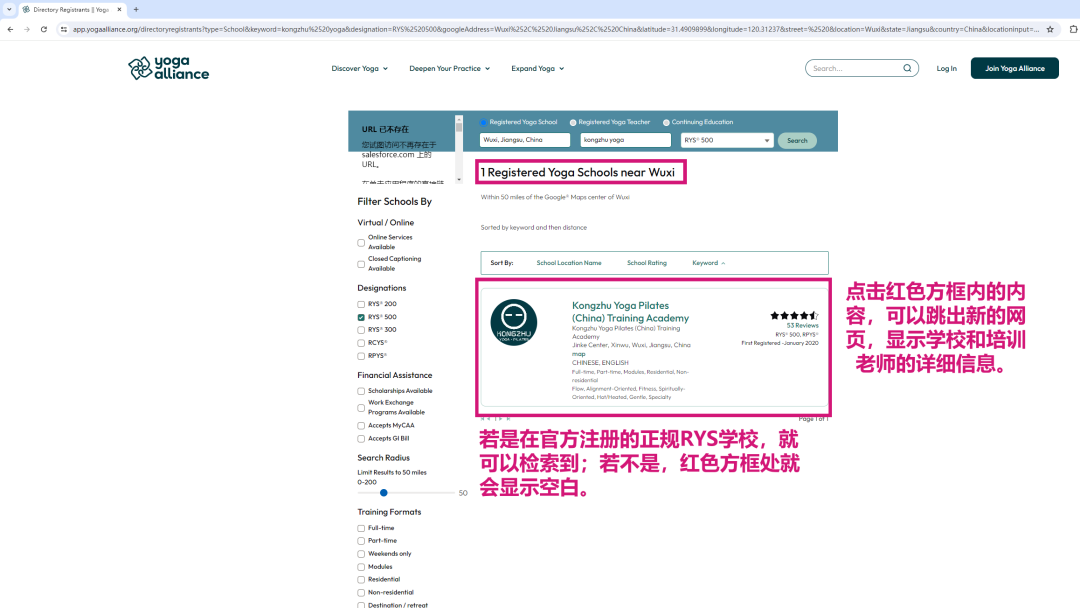Open Kongzhu Yoga Pilates Training Academy link
Screen dimensions: 1080x608
point(630,312)
